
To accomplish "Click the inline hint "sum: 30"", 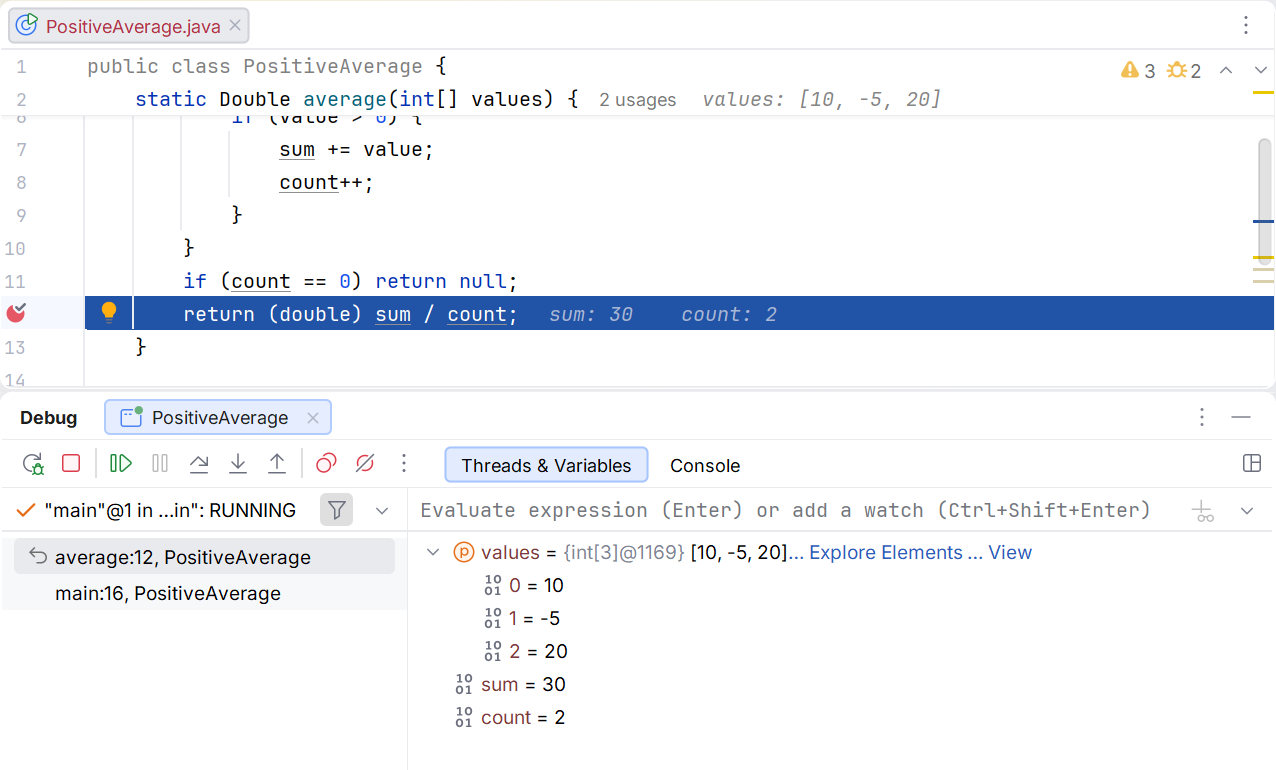I will point(591,315).
